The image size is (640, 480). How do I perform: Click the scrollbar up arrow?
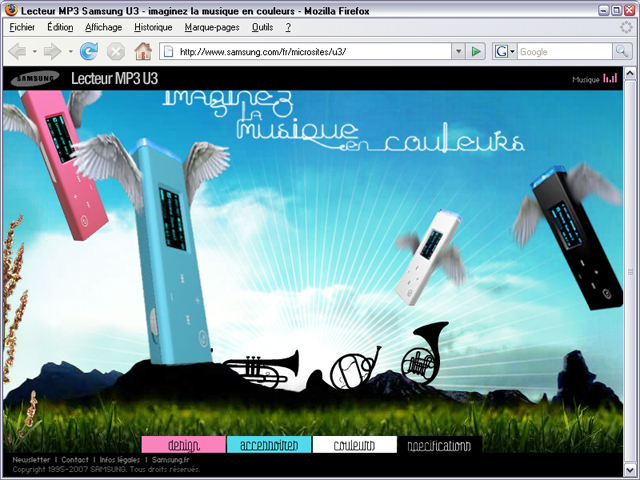point(630,73)
